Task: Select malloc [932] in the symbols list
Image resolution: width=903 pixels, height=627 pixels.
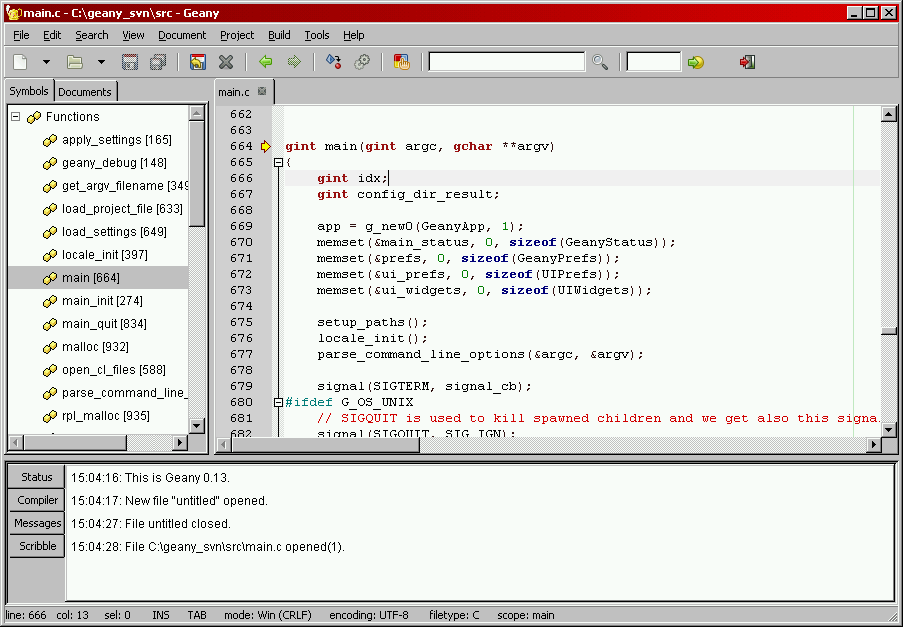Action: pyautogui.click(x=96, y=347)
